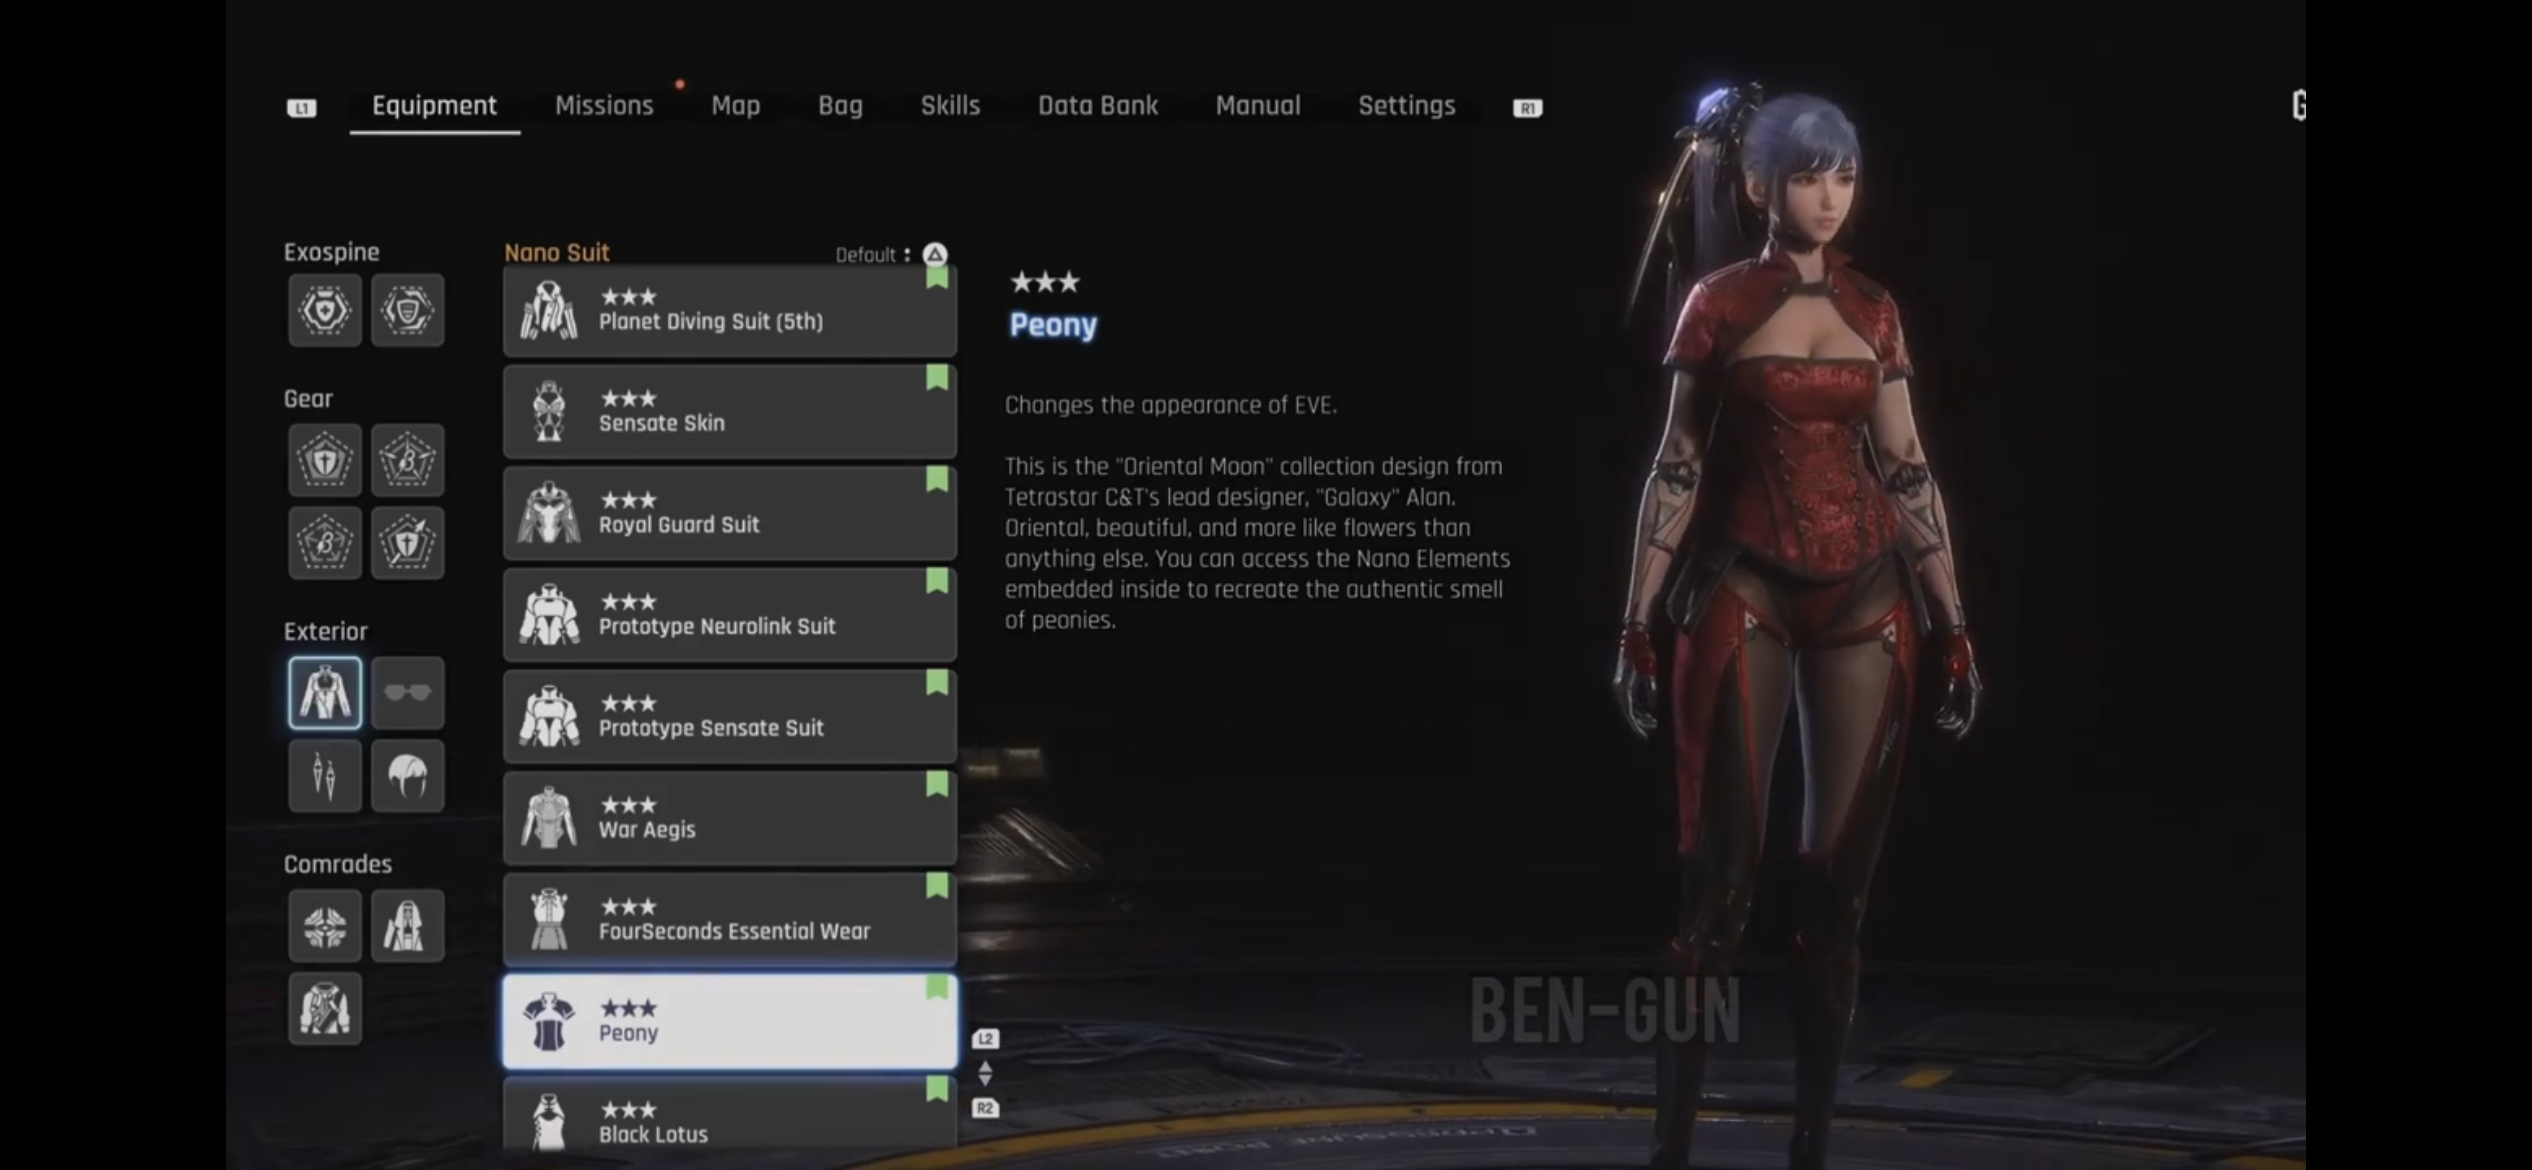2532x1170 pixels.
Task: Select the Nano Suit exterior slot
Action: pyautogui.click(x=325, y=693)
